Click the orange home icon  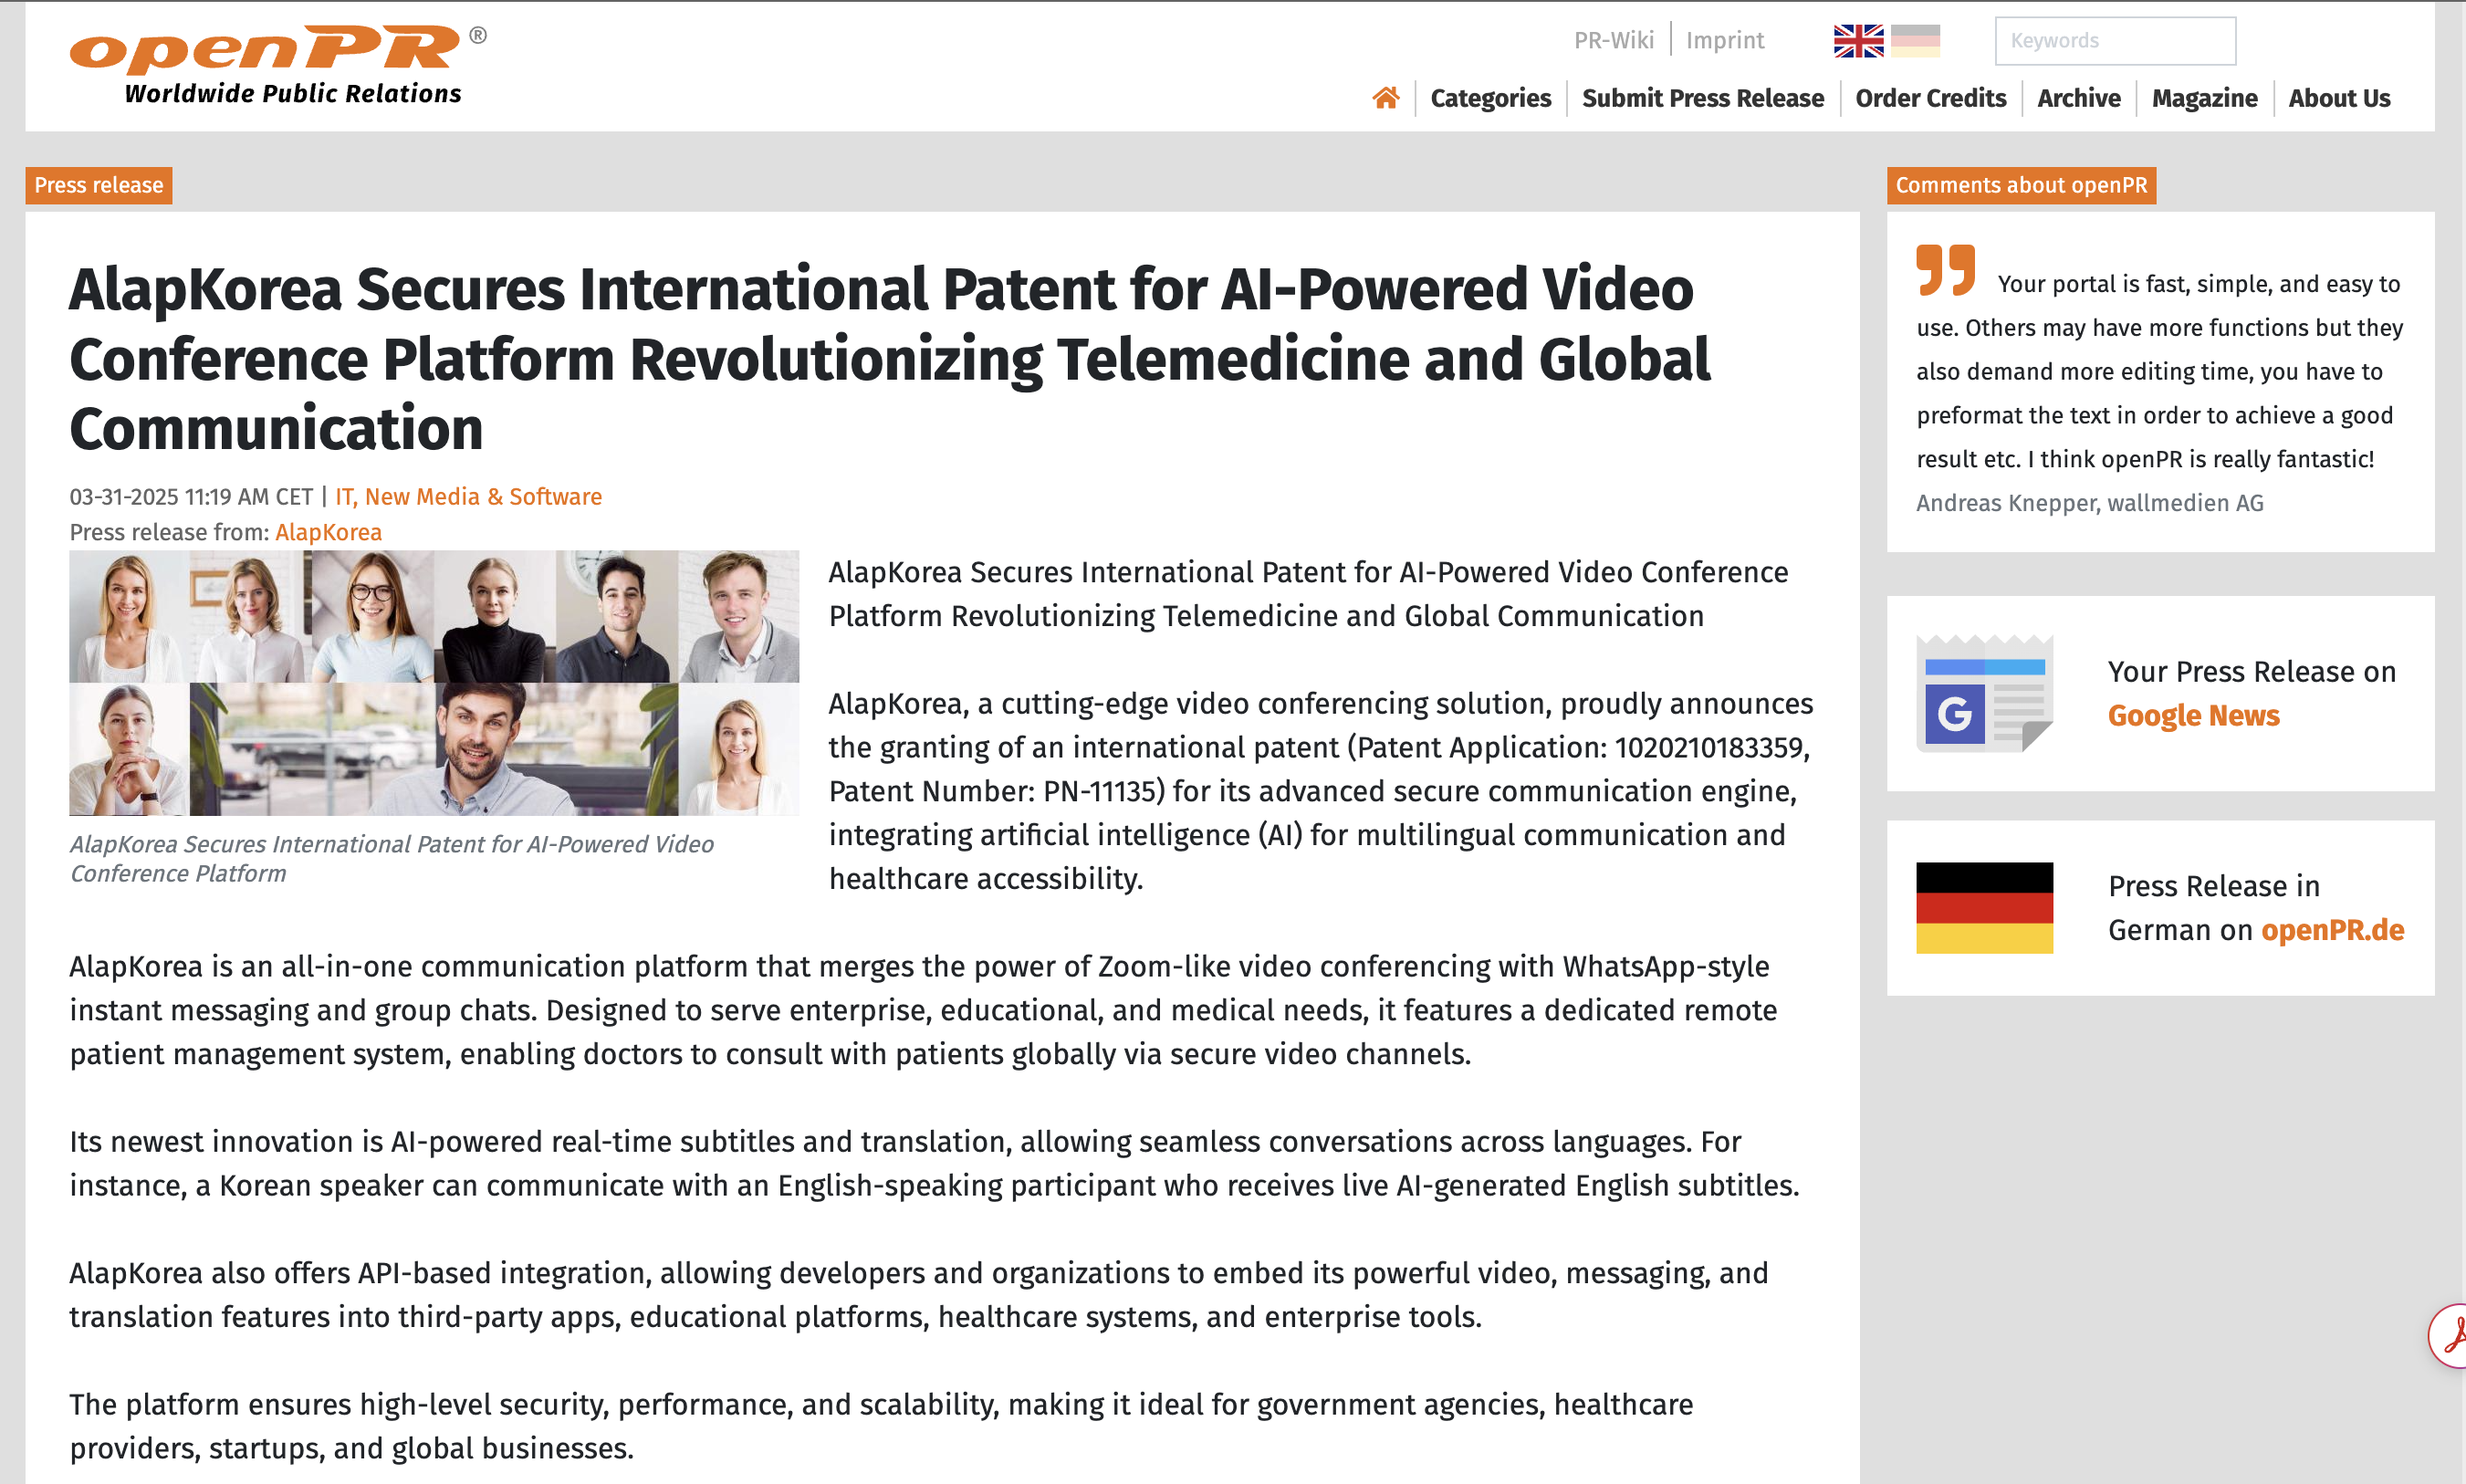pyautogui.click(x=1385, y=98)
